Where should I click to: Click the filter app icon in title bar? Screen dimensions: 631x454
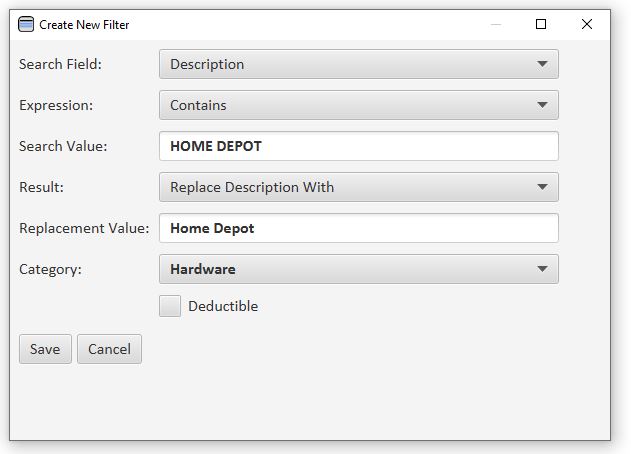(x=26, y=25)
